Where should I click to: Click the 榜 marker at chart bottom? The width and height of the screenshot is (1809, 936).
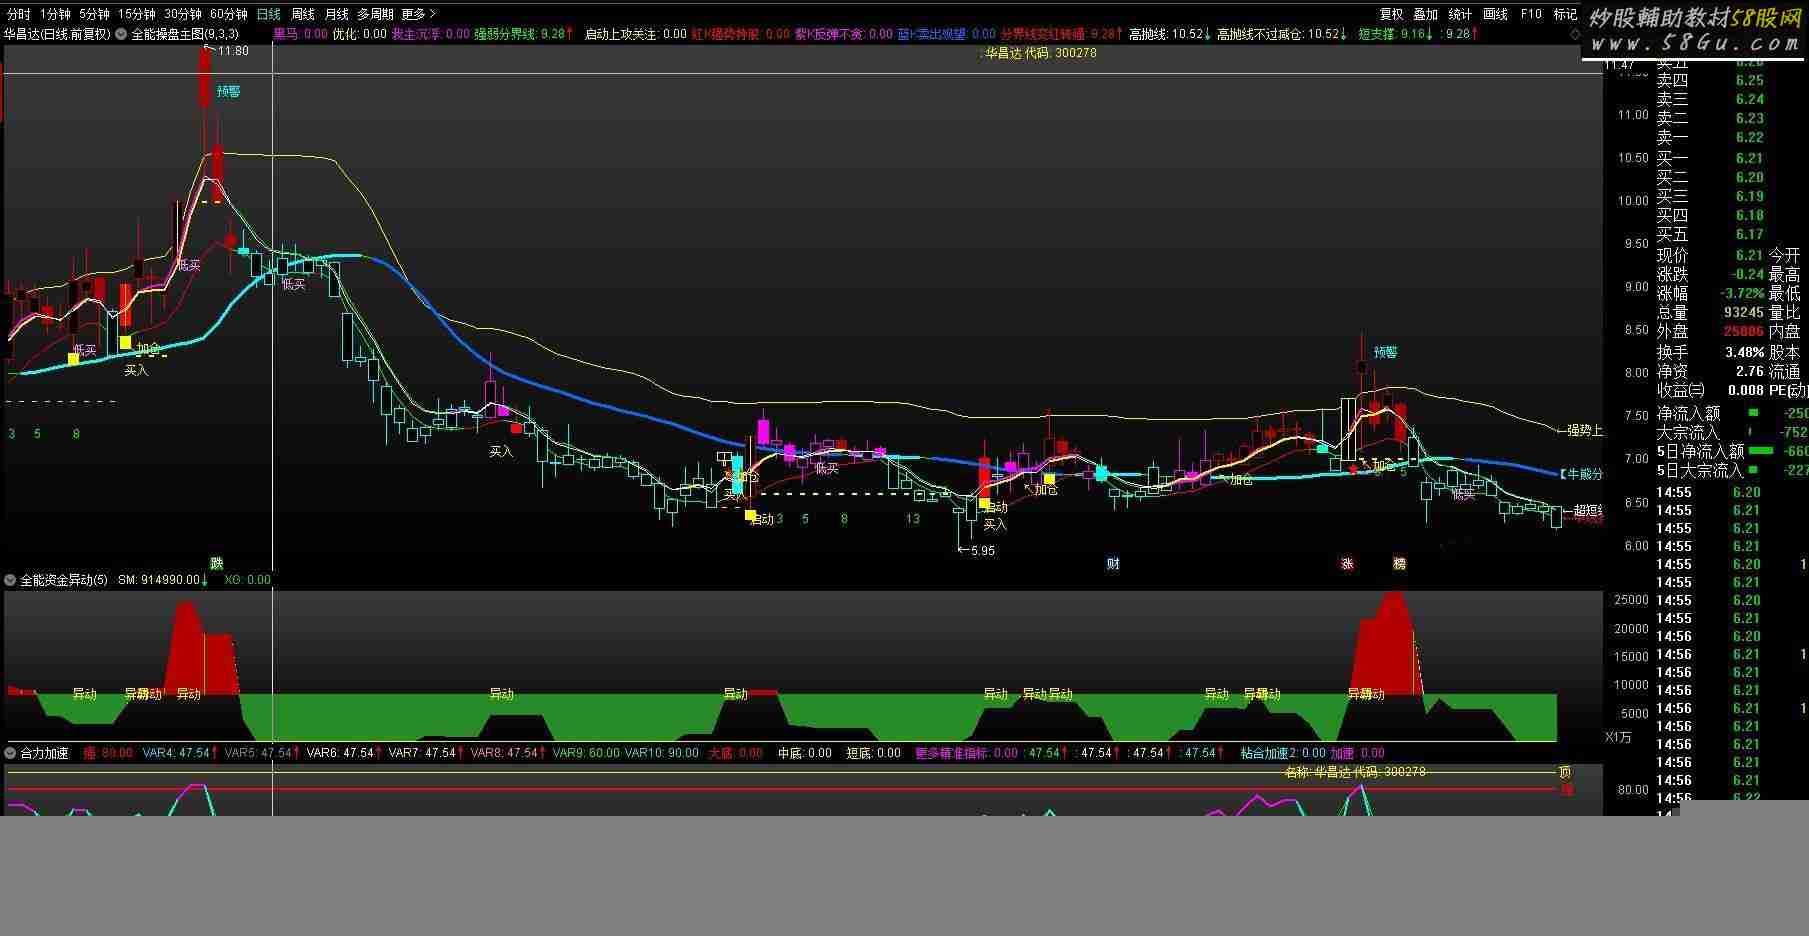[1399, 564]
